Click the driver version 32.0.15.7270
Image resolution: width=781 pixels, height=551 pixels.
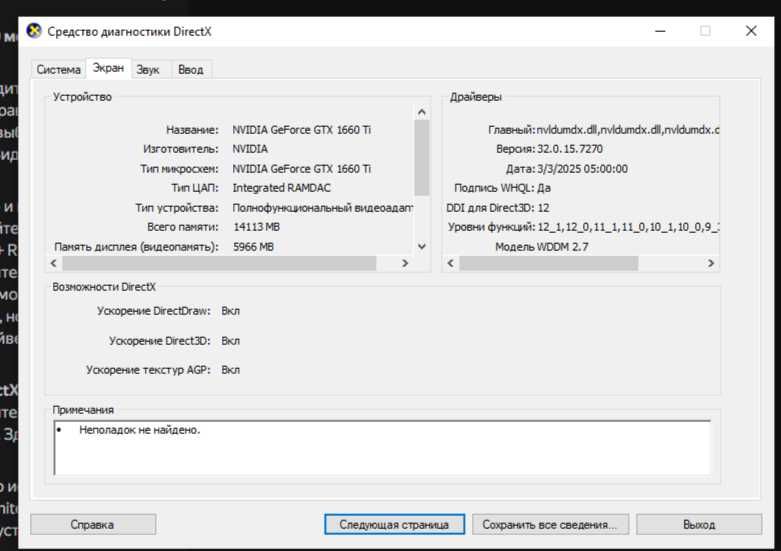(x=570, y=149)
